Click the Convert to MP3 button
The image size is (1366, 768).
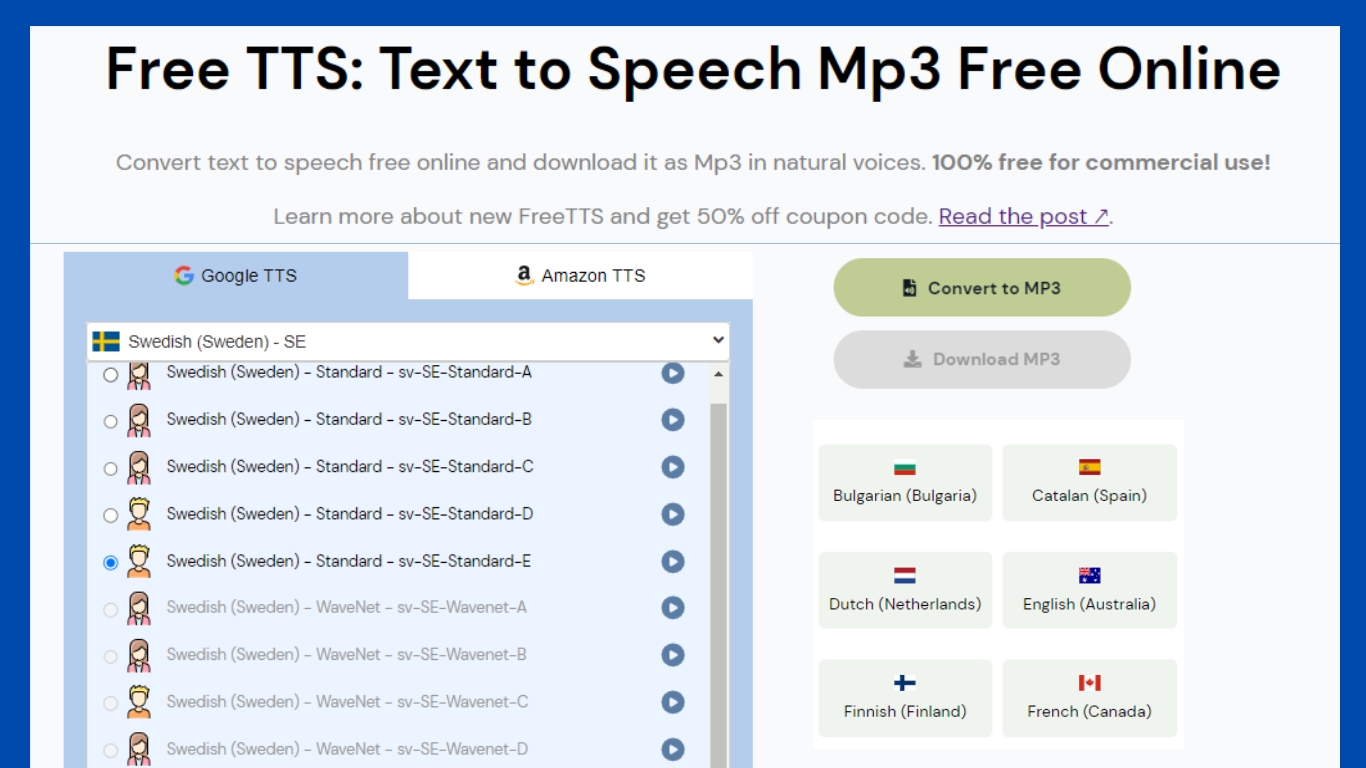[981, 288]
